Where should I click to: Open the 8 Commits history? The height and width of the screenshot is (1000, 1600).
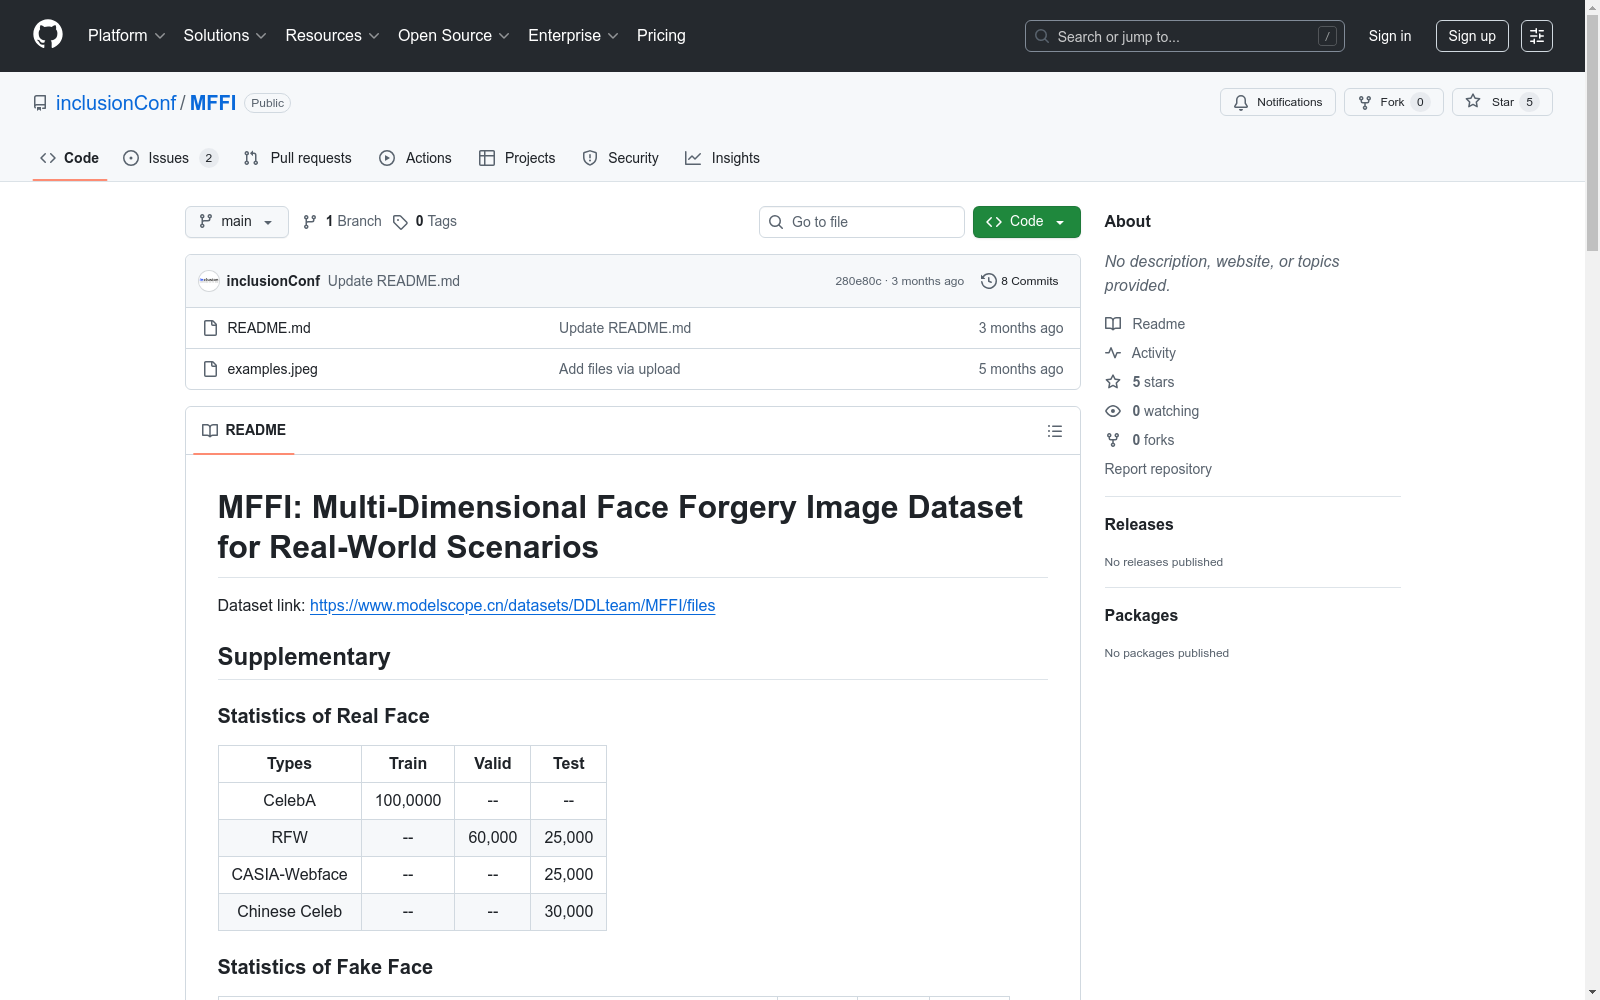point(1019,281)
